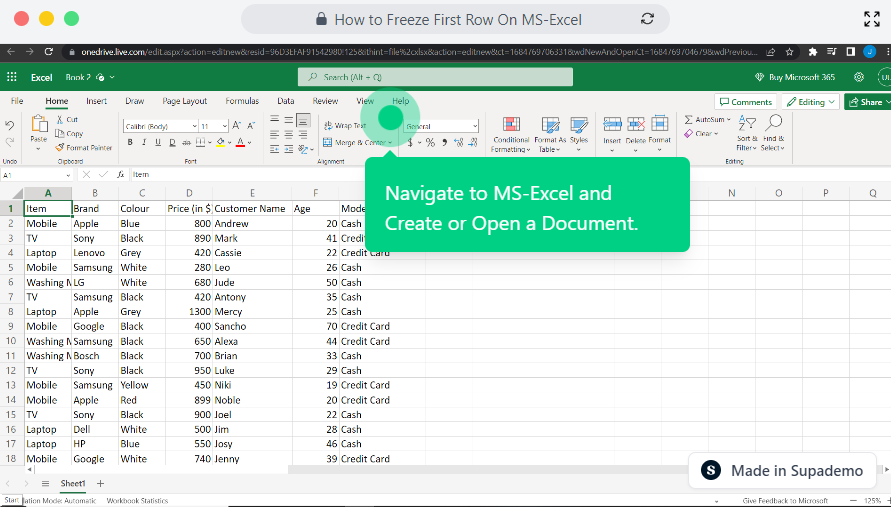The width and height of the screenshot is (891, 507).
Task: Open the Comments pane
Action: coord(746,102)
